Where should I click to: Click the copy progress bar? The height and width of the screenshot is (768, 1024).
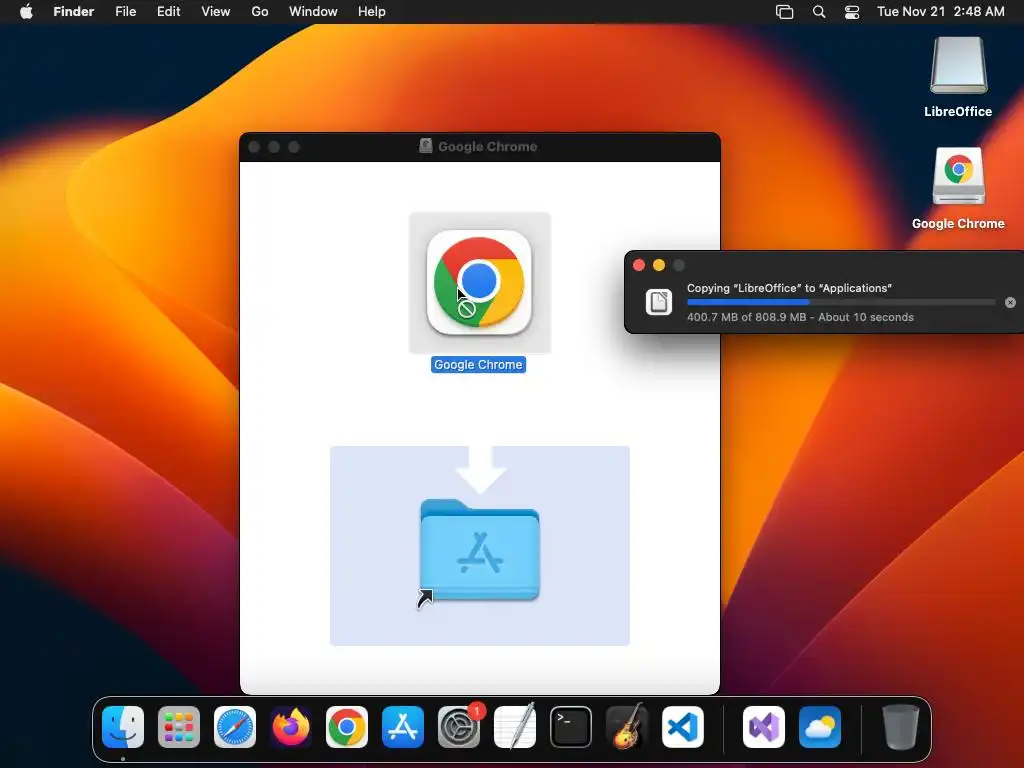pos(841,302)
